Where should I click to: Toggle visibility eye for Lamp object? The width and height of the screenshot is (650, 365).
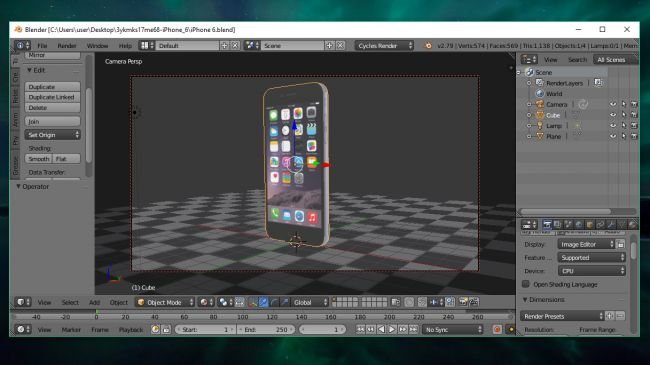(613, 126)
